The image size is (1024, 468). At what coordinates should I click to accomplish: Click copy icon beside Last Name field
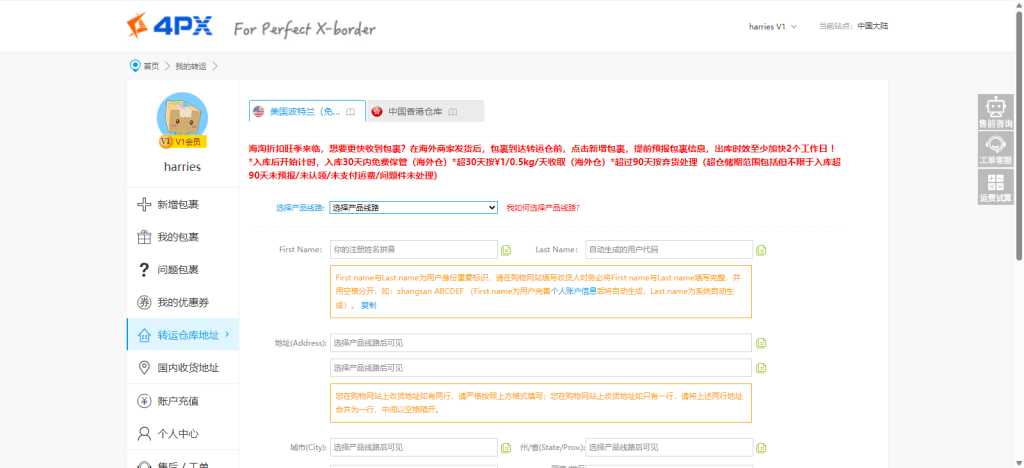pyautogui.click(x=761, y=250)
